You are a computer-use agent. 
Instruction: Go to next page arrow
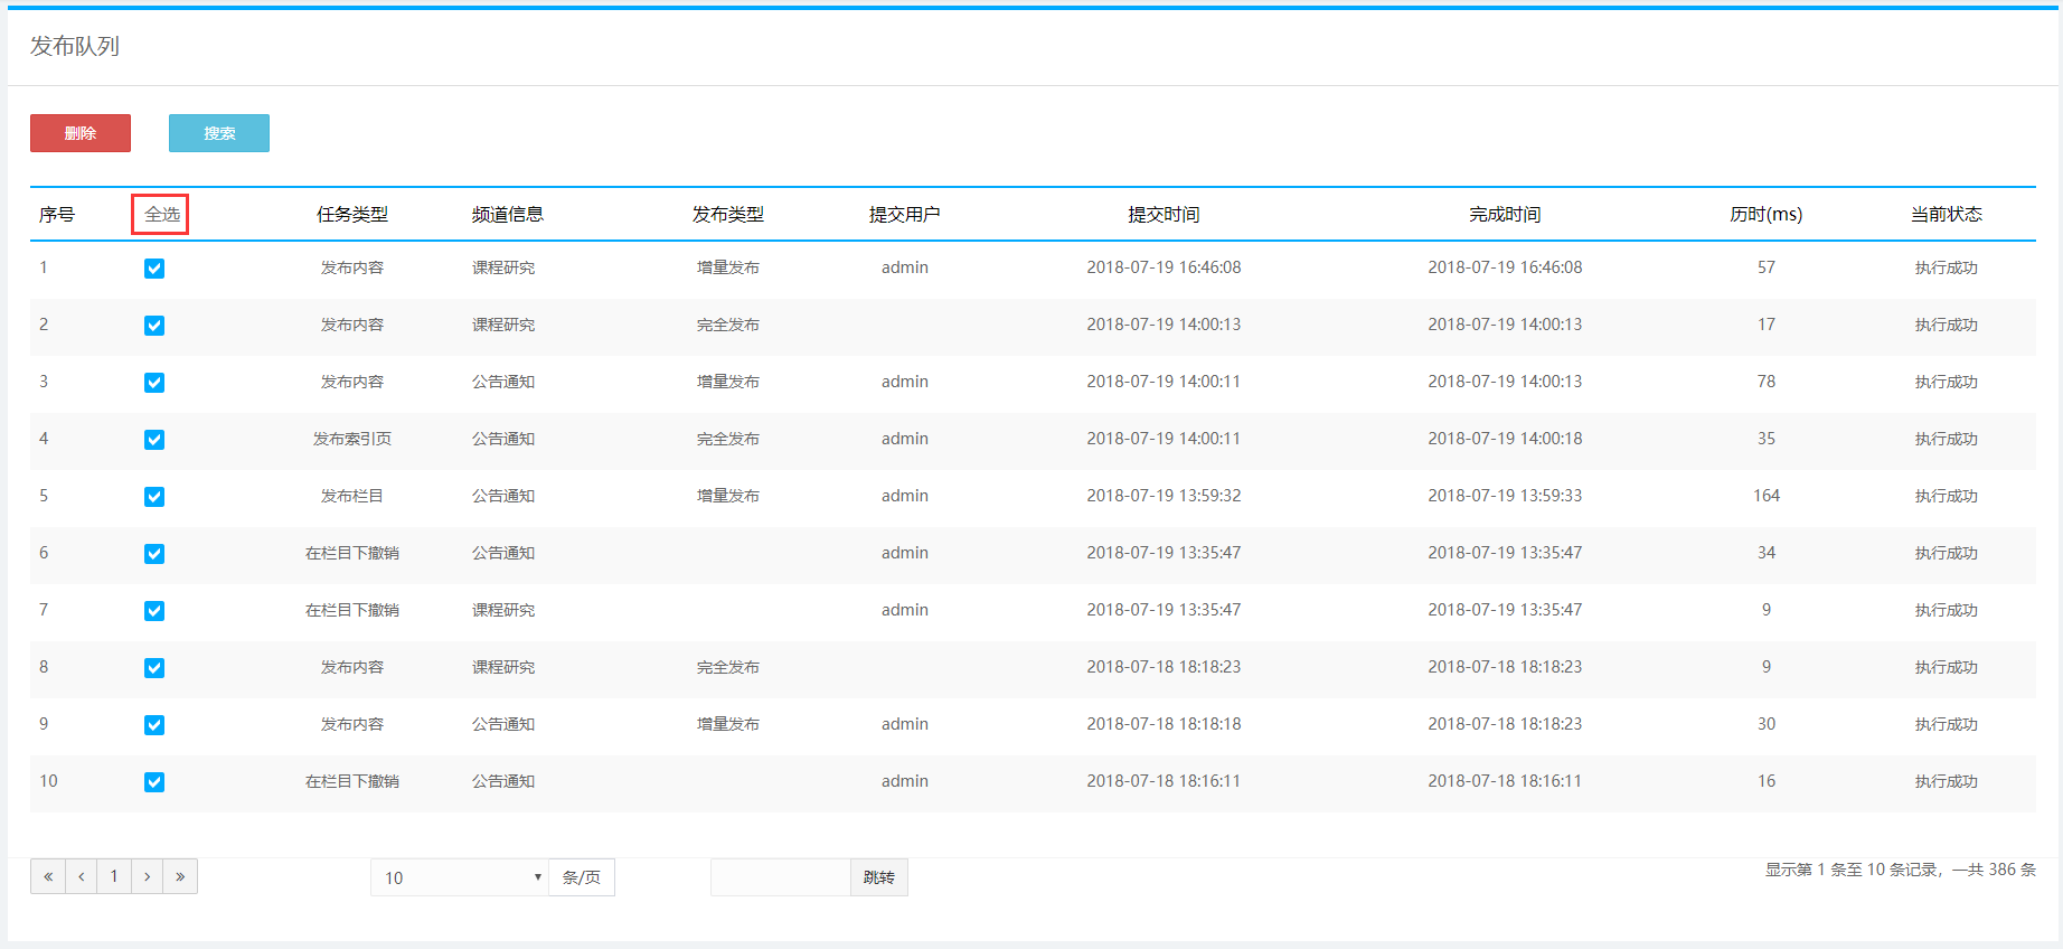point(147,877)
